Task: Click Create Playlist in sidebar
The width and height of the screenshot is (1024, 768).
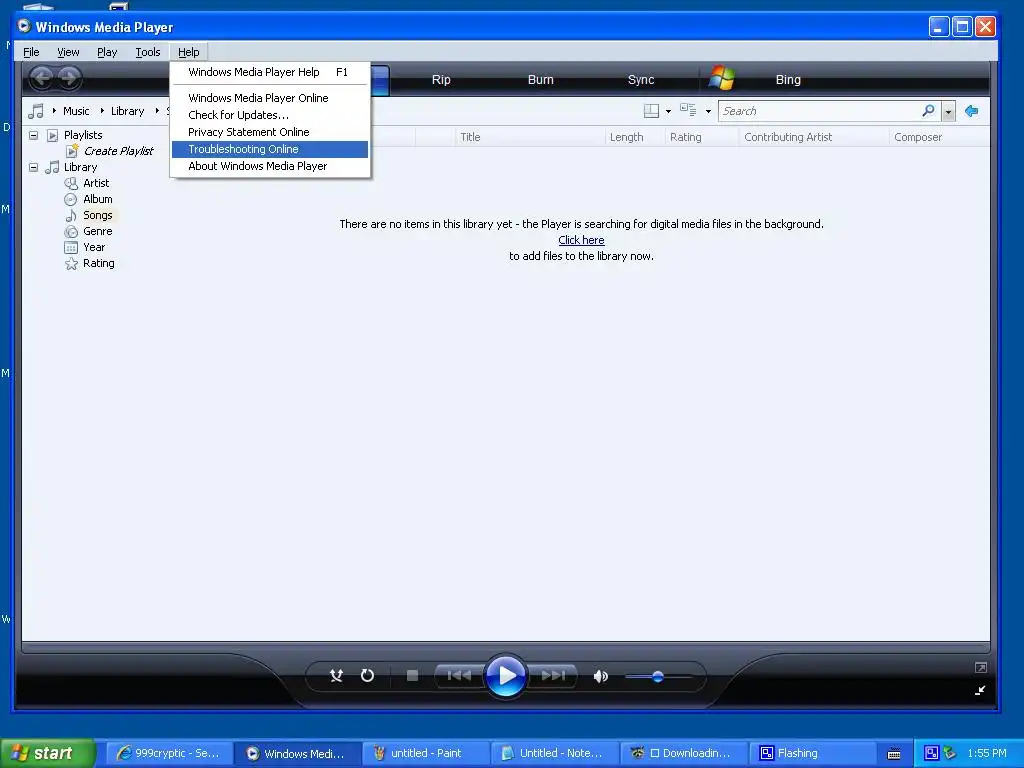Action: (x=118, y=151)
